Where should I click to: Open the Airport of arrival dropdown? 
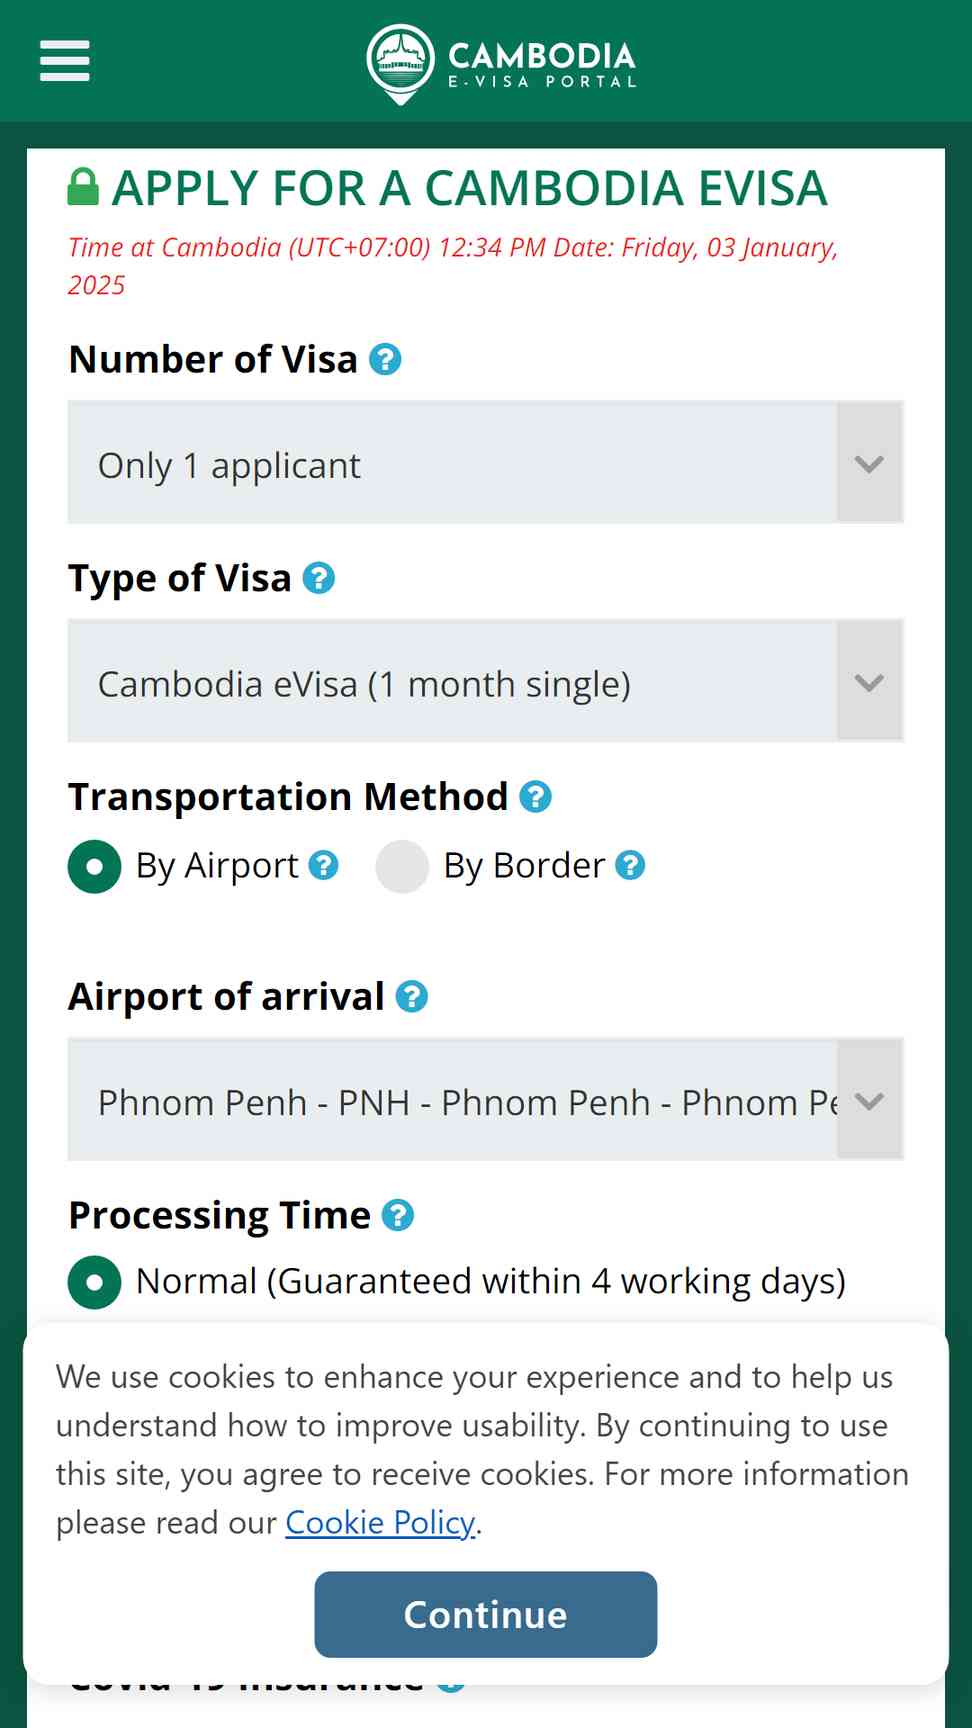pos(486,1099)
